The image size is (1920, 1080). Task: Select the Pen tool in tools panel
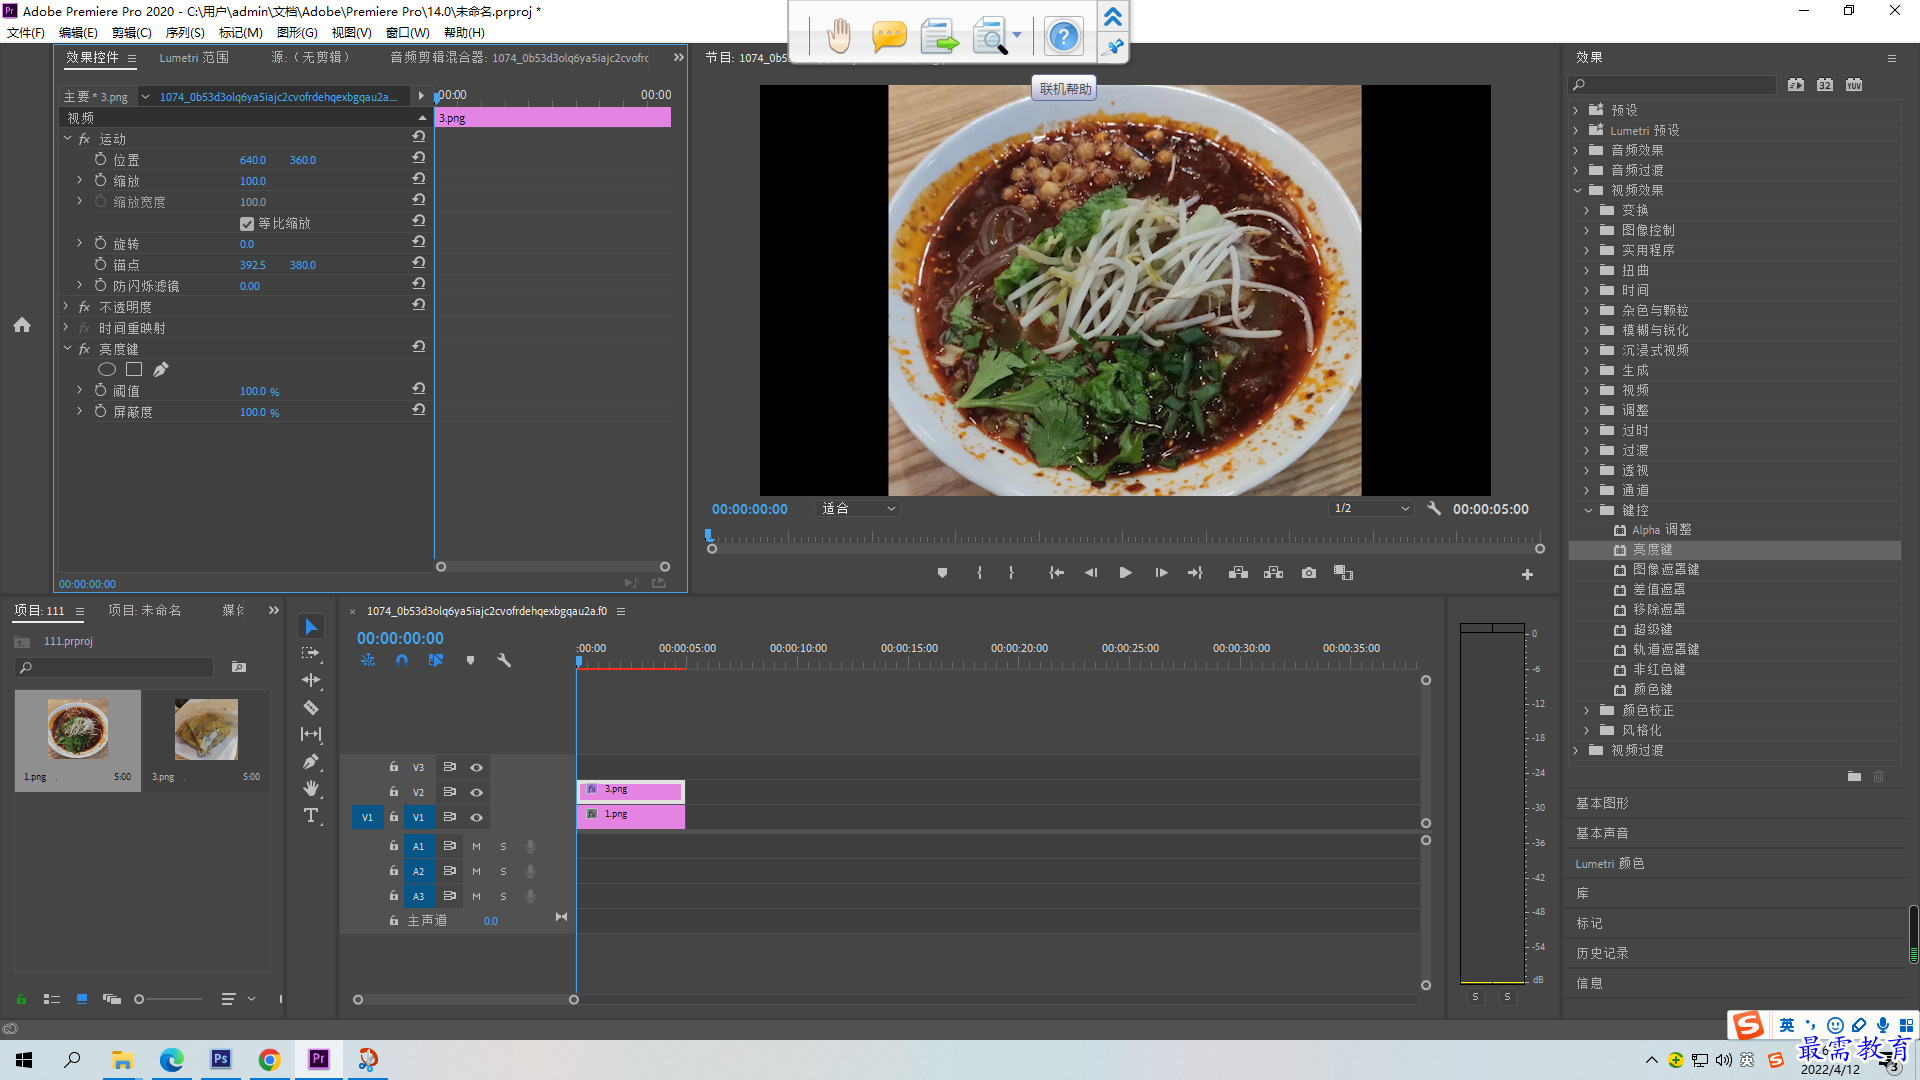point(311,761)
